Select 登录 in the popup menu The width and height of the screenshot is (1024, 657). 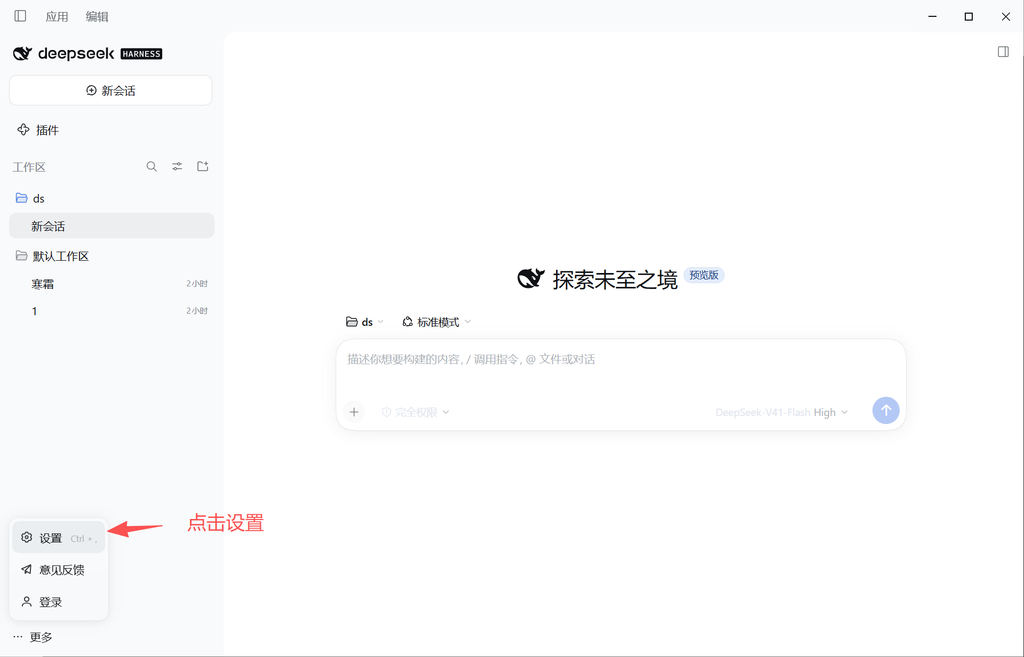[x=59, y=601]
